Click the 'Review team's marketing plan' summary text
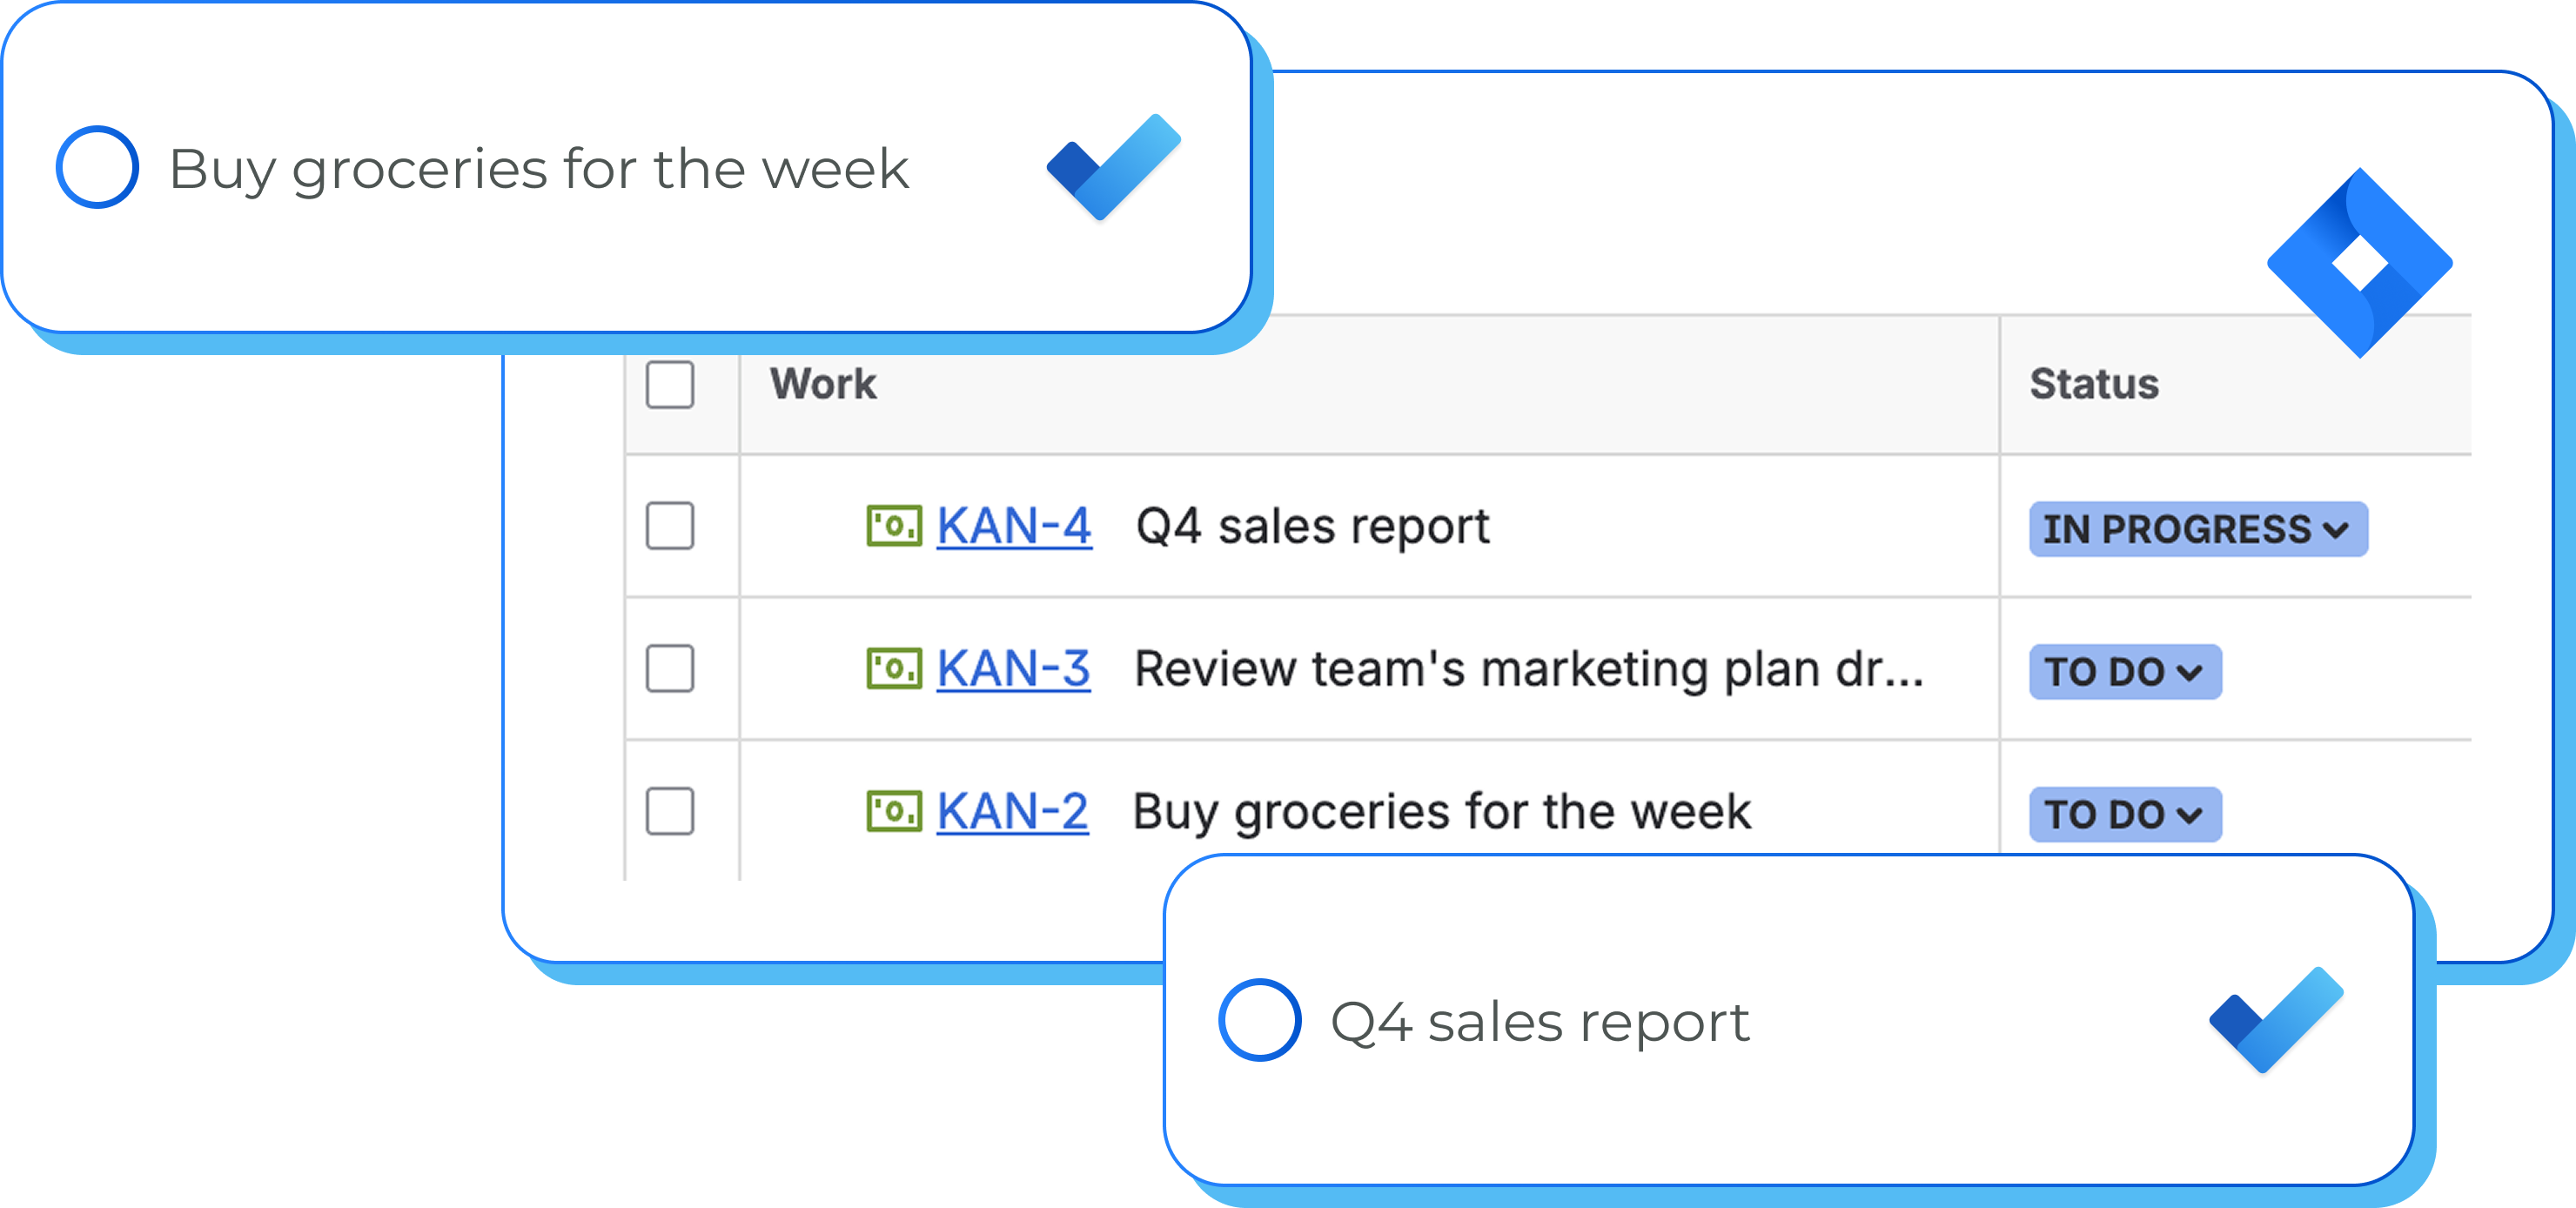Image resolution: width=2576 pixels, height=1208 pixels. (x=1528, y=669)
